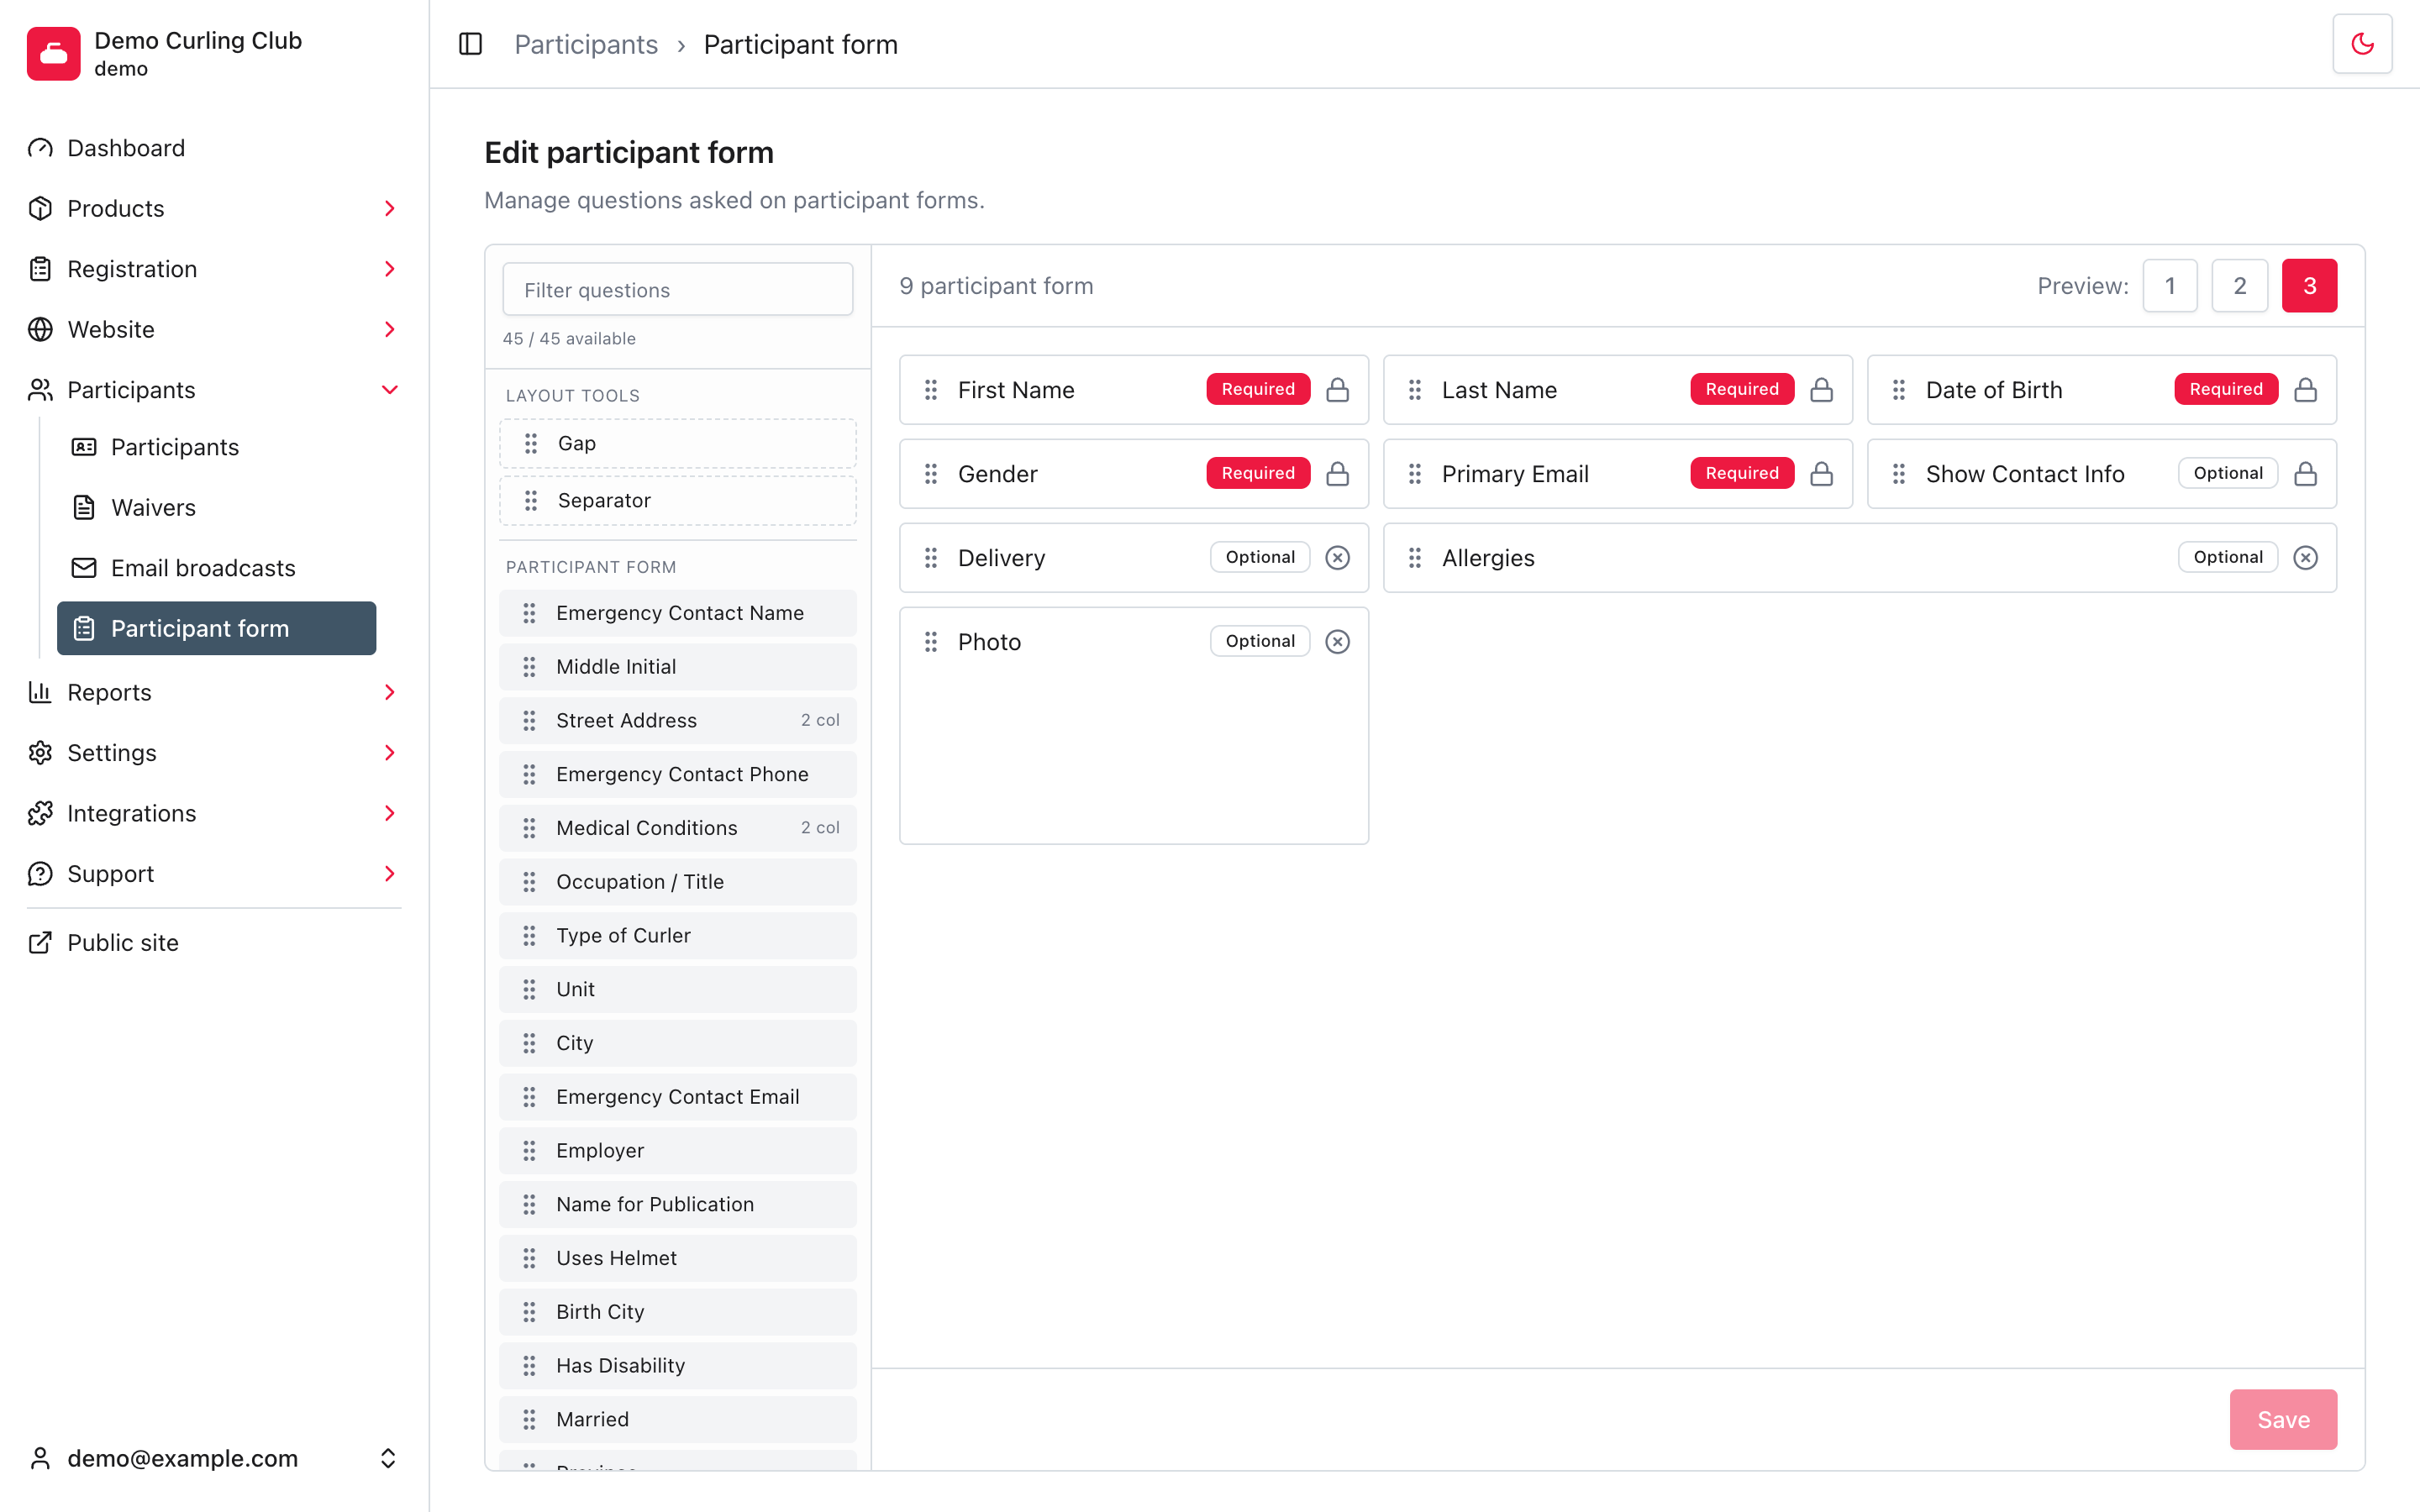The height and width of the screenshot is (1512, 2420).
Task: Expand the Reports menu
Action: click(214, 692)
